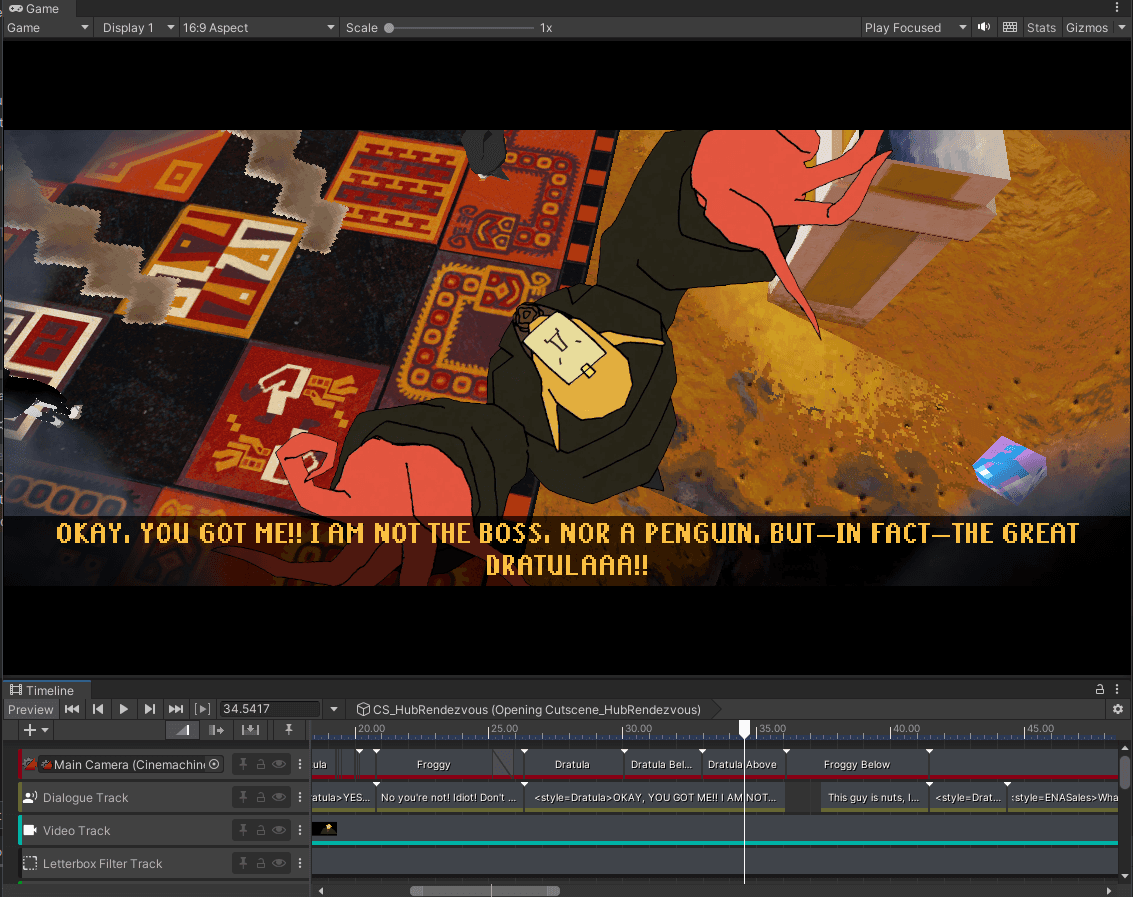Select the Froggy Below camera clip

[x=857, y=764]
